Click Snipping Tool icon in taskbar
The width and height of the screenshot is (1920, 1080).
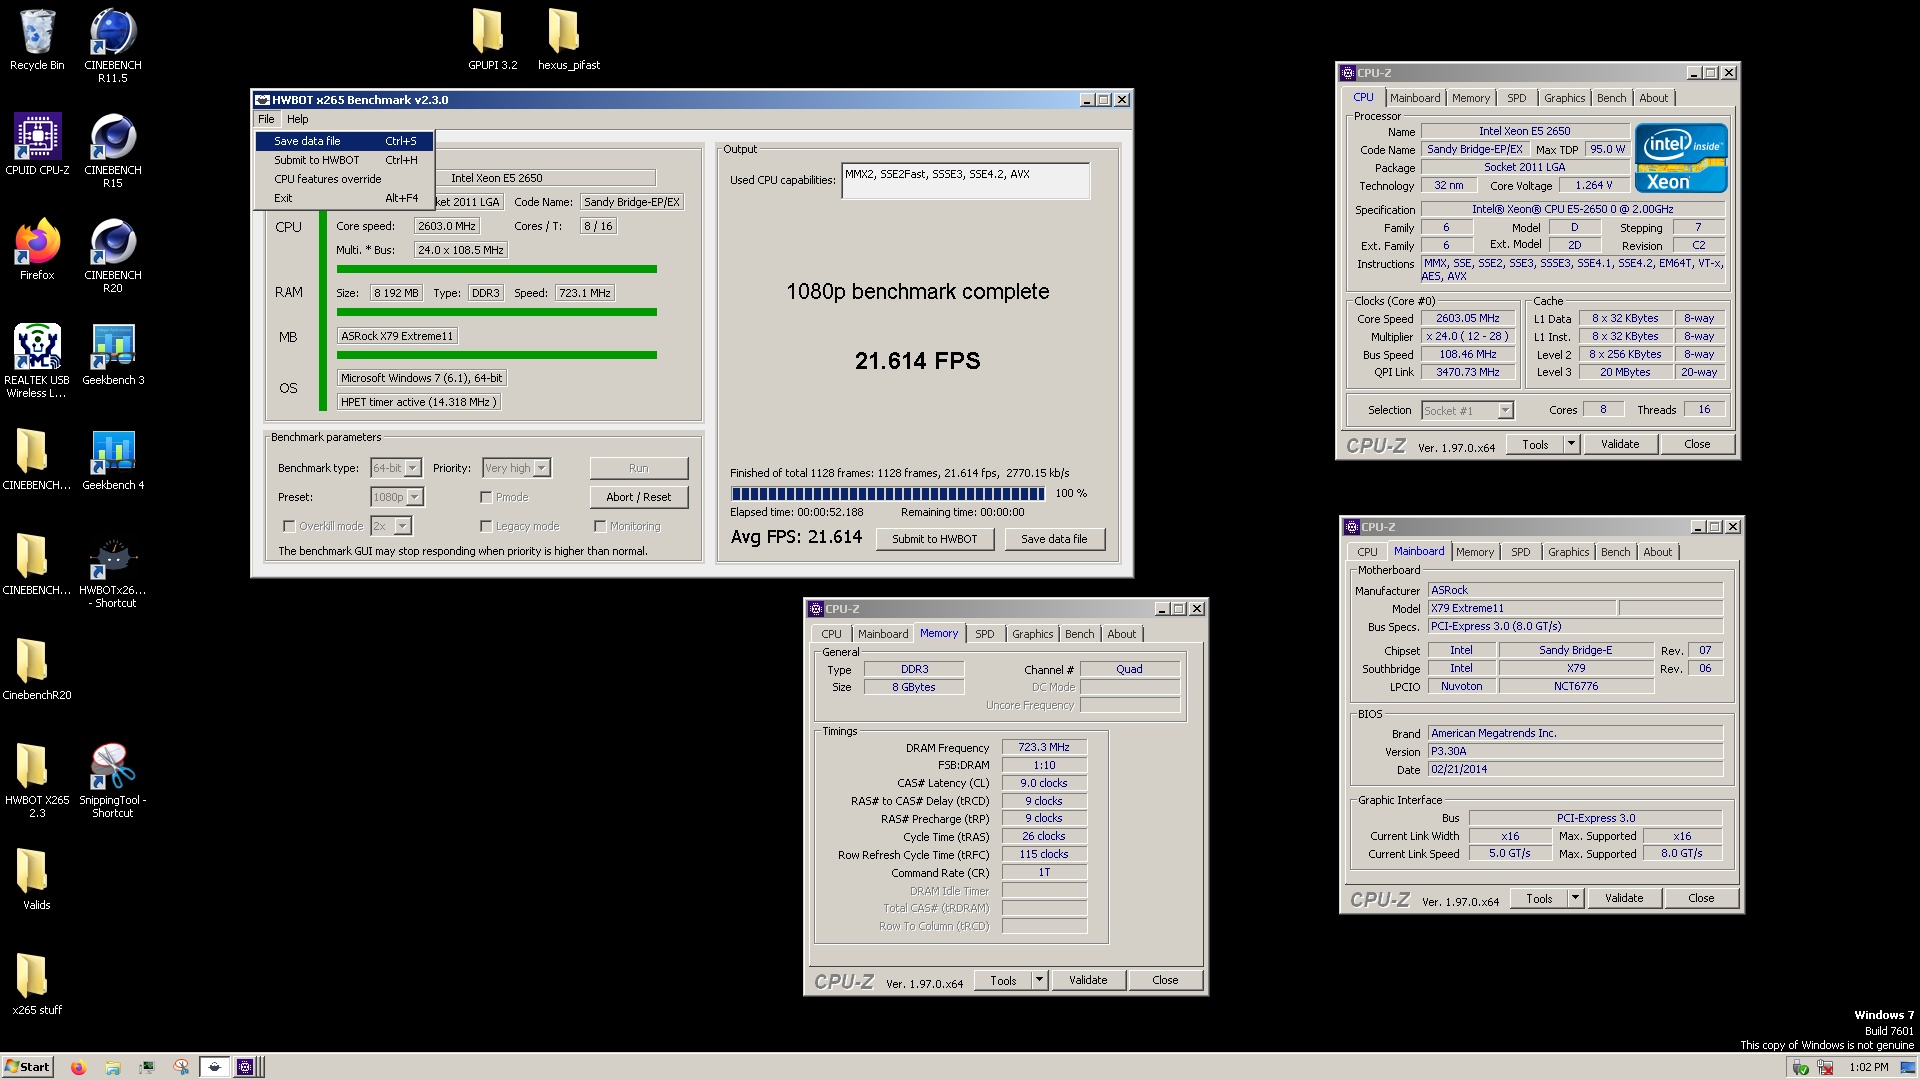point(181,1067)
